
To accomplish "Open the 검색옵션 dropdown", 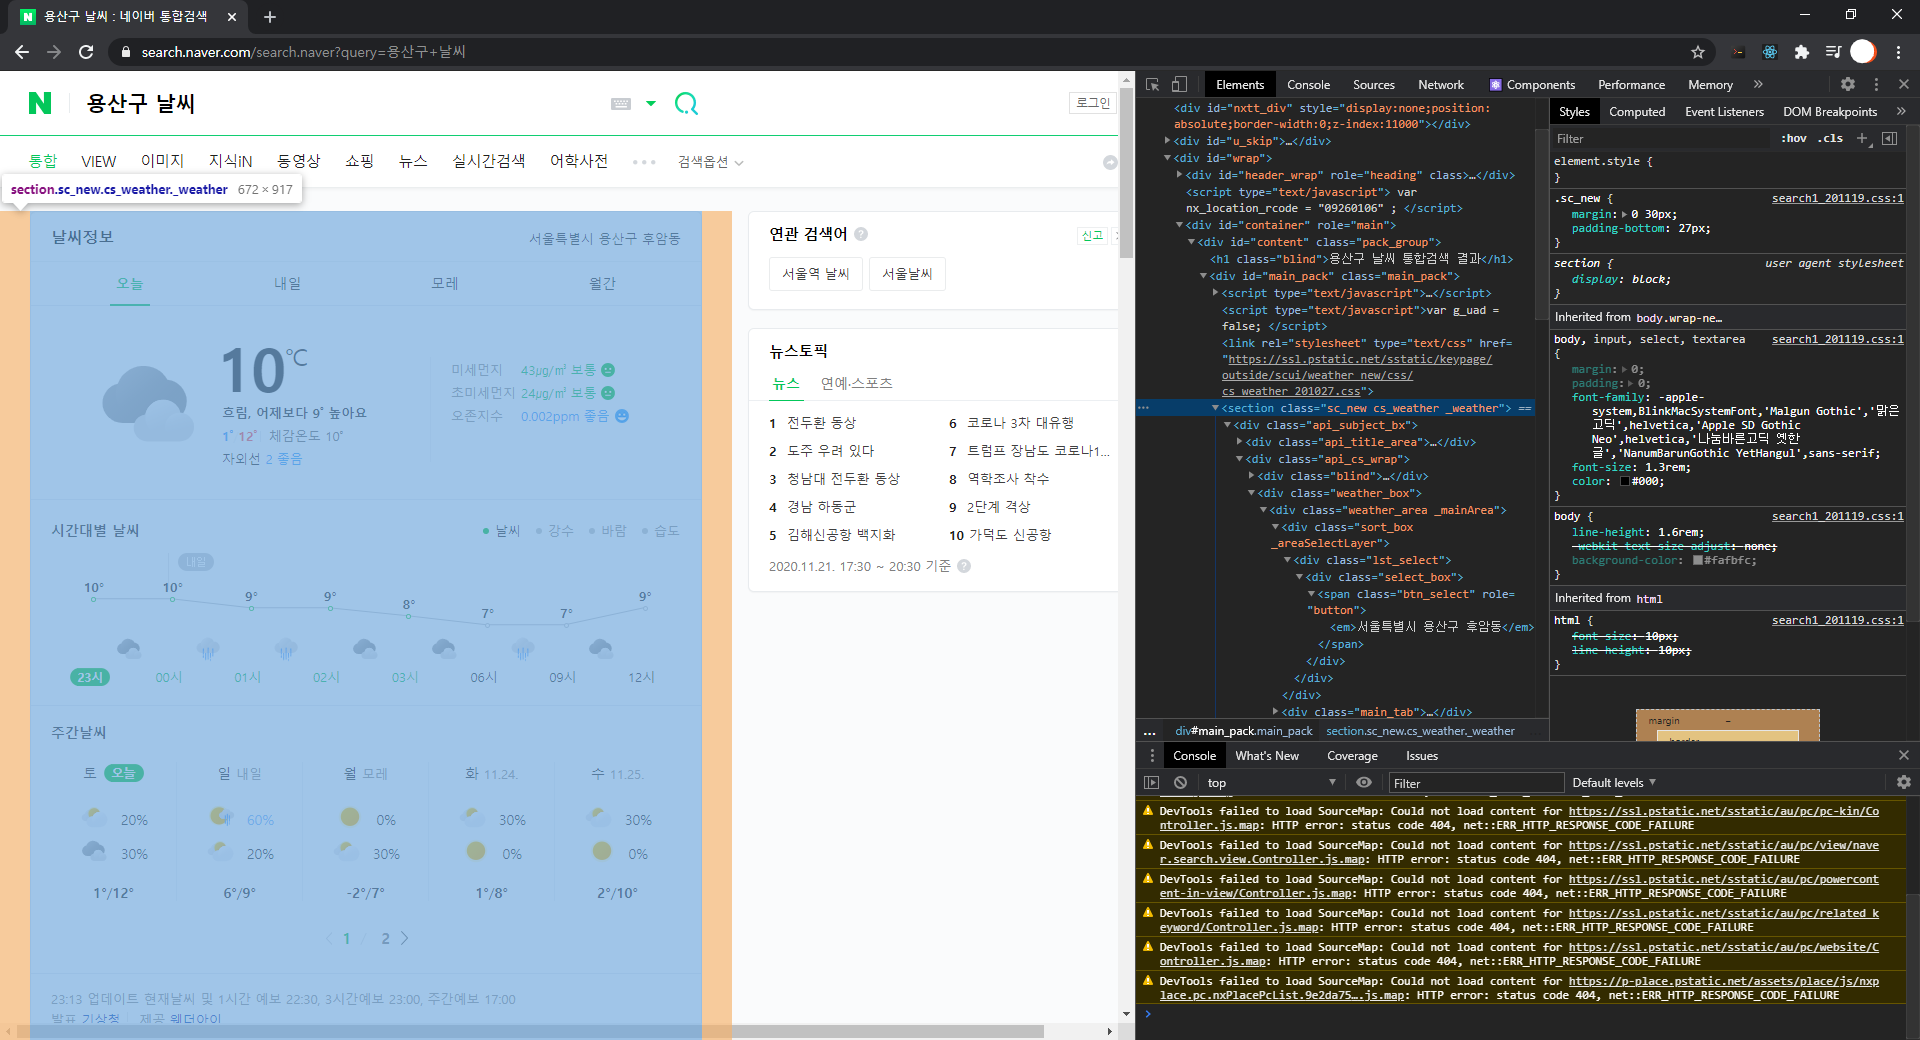I will click(710, 162).
